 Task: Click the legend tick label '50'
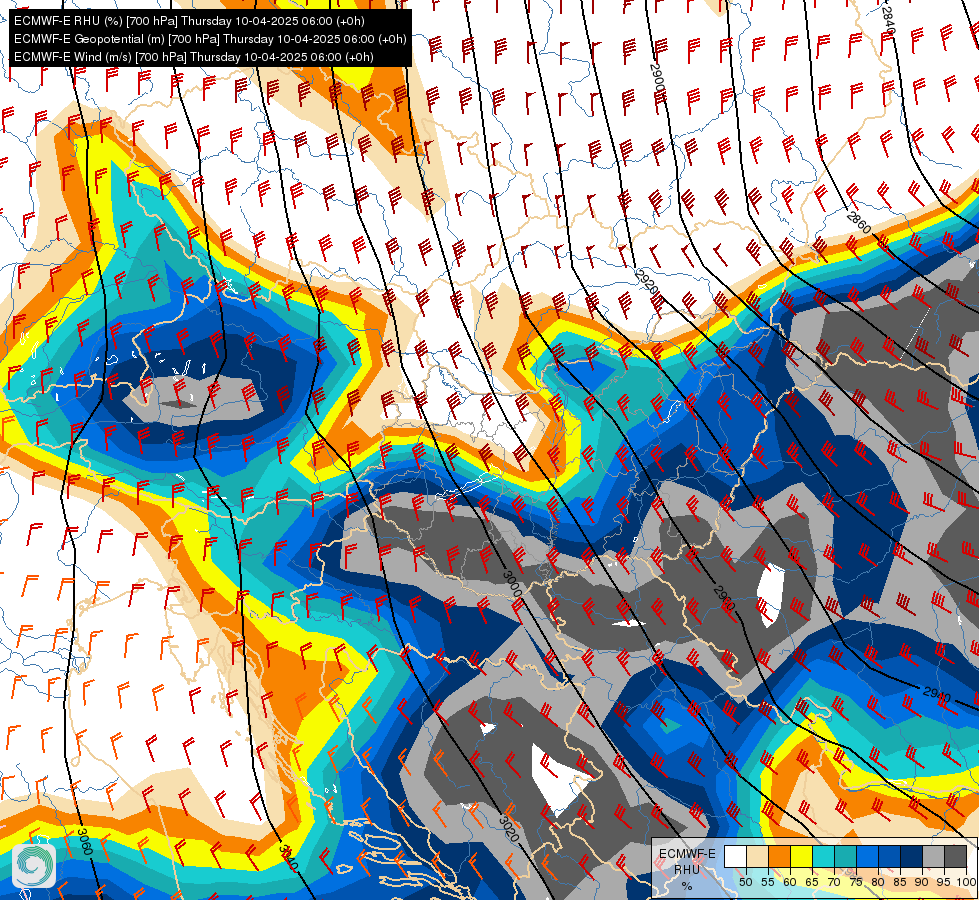(745, 882)
